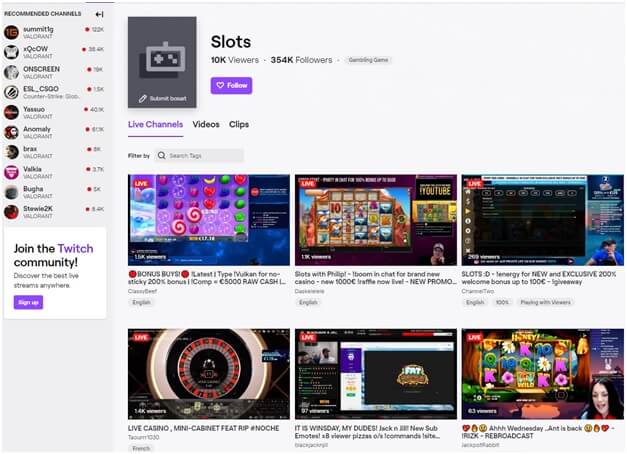
Task: Open the BONUS BUYS stream thumbnail
Action: click(209, 220)
